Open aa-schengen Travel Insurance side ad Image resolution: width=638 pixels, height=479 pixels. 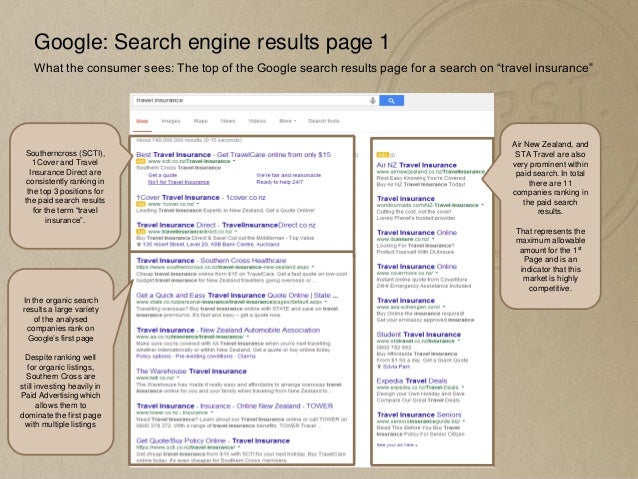click(406, 300)
